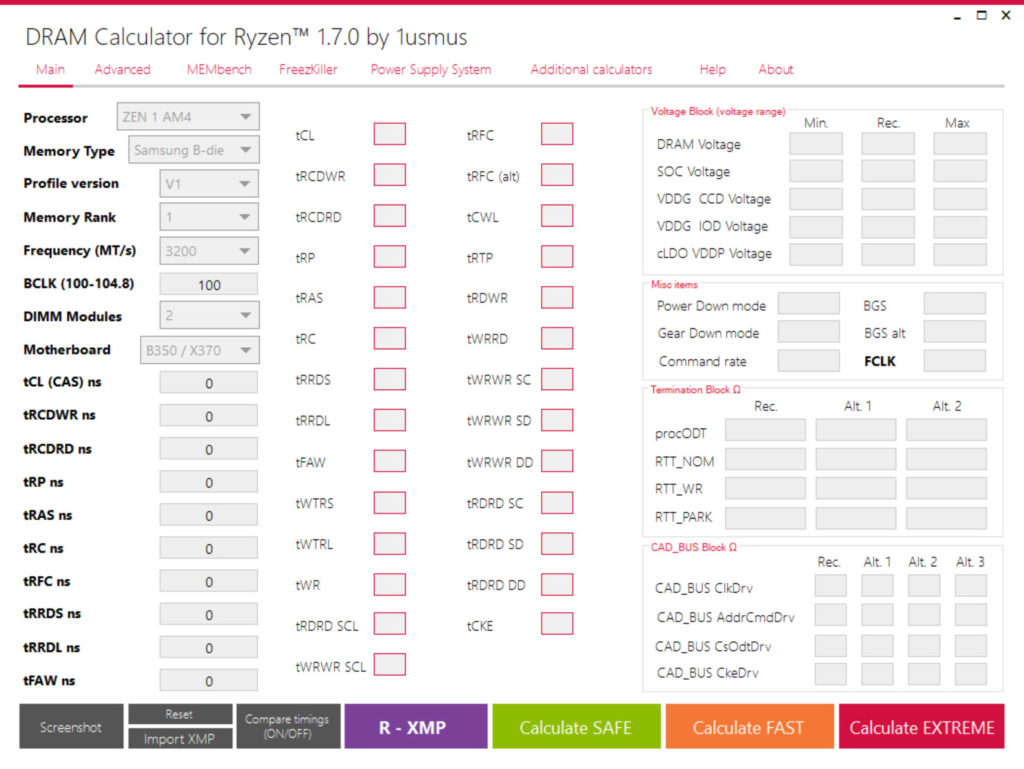Toggle Compare timings (ON/OFF)
1024x769 pixels.
(x=288, y=727)
